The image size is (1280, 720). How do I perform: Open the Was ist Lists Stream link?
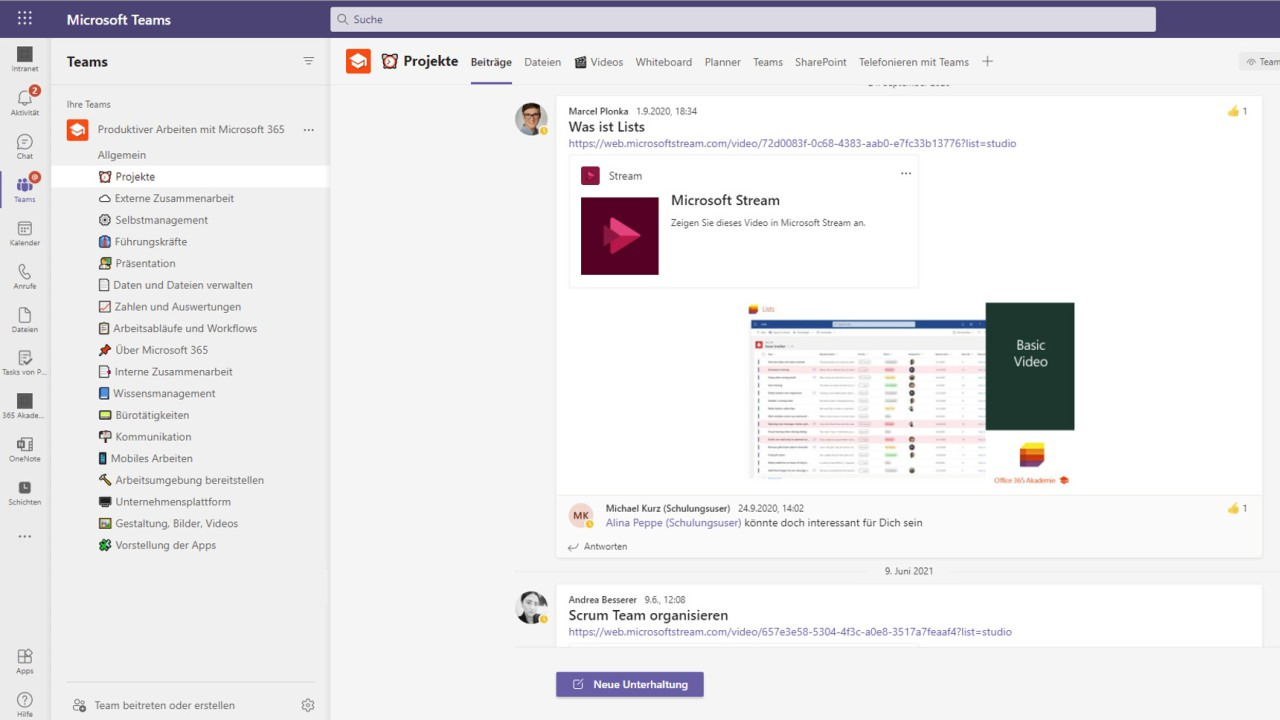[x=792, y=144]
